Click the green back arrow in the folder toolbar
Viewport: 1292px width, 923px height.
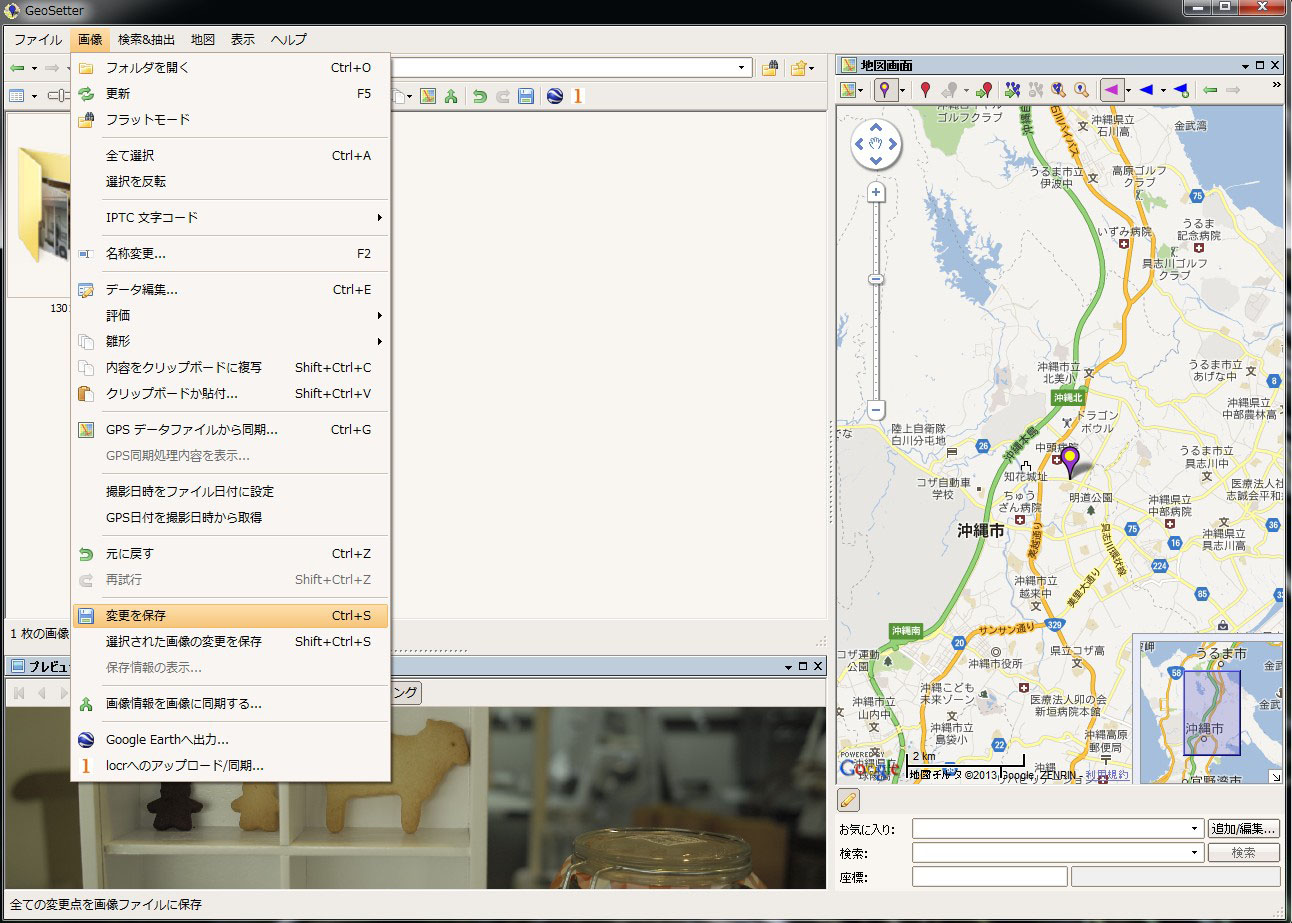tap(17, 68)
